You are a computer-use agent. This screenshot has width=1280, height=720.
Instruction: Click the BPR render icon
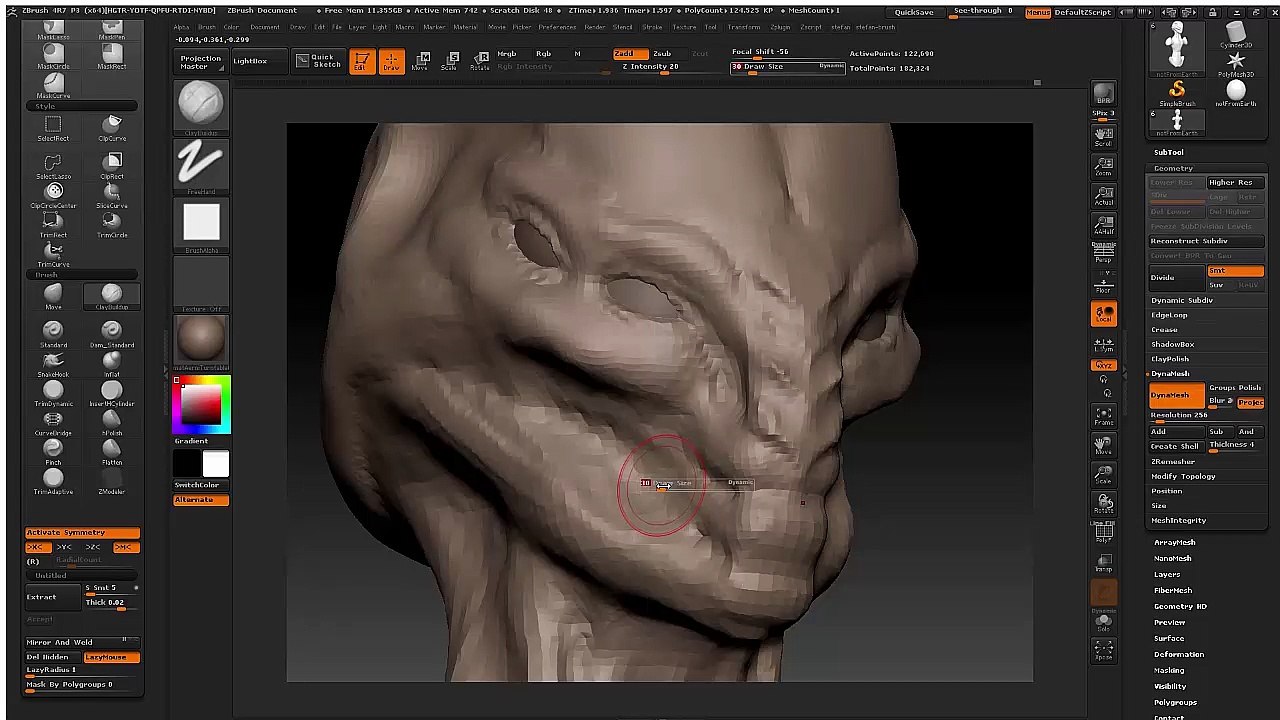tap(1103, 93)
